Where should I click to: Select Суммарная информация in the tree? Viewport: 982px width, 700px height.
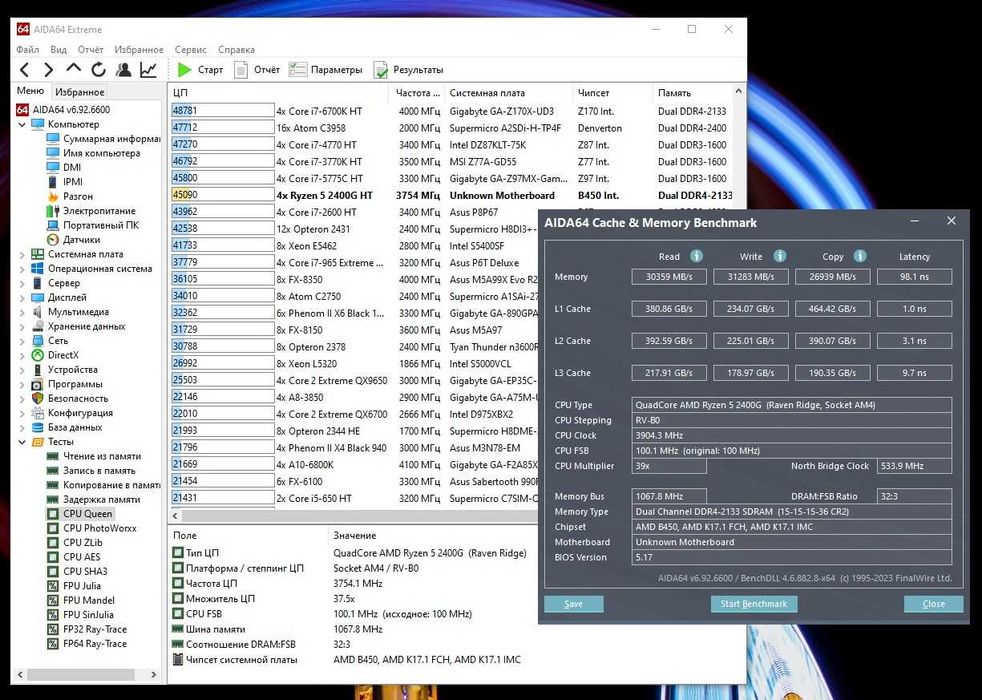click(104, 138)
